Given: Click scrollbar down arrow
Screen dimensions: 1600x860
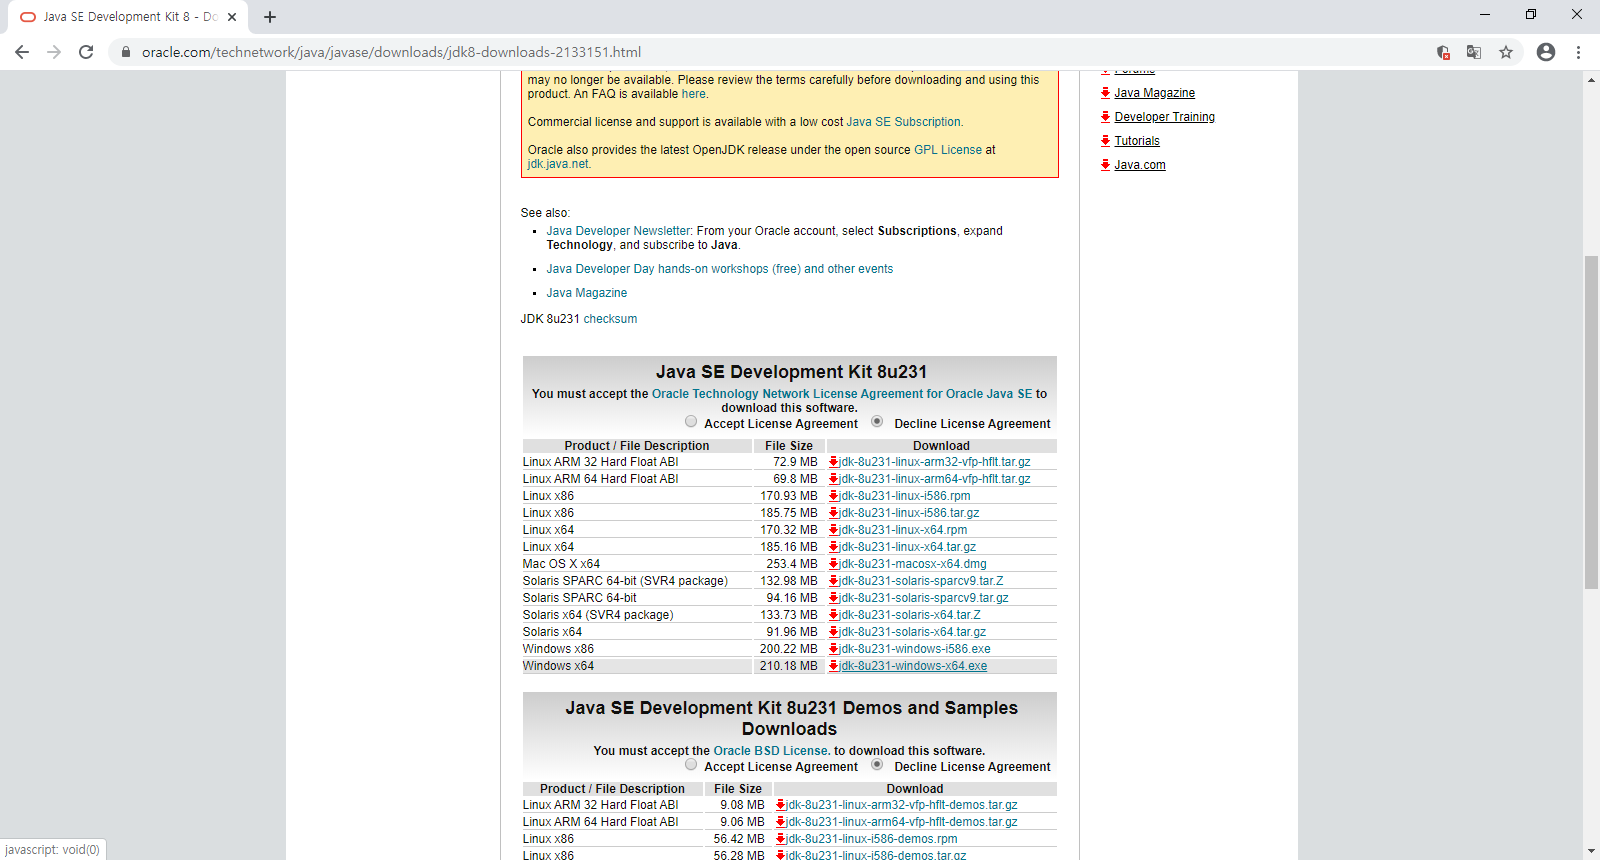Looking at the screenshot, I should (x=1591, y=851).
